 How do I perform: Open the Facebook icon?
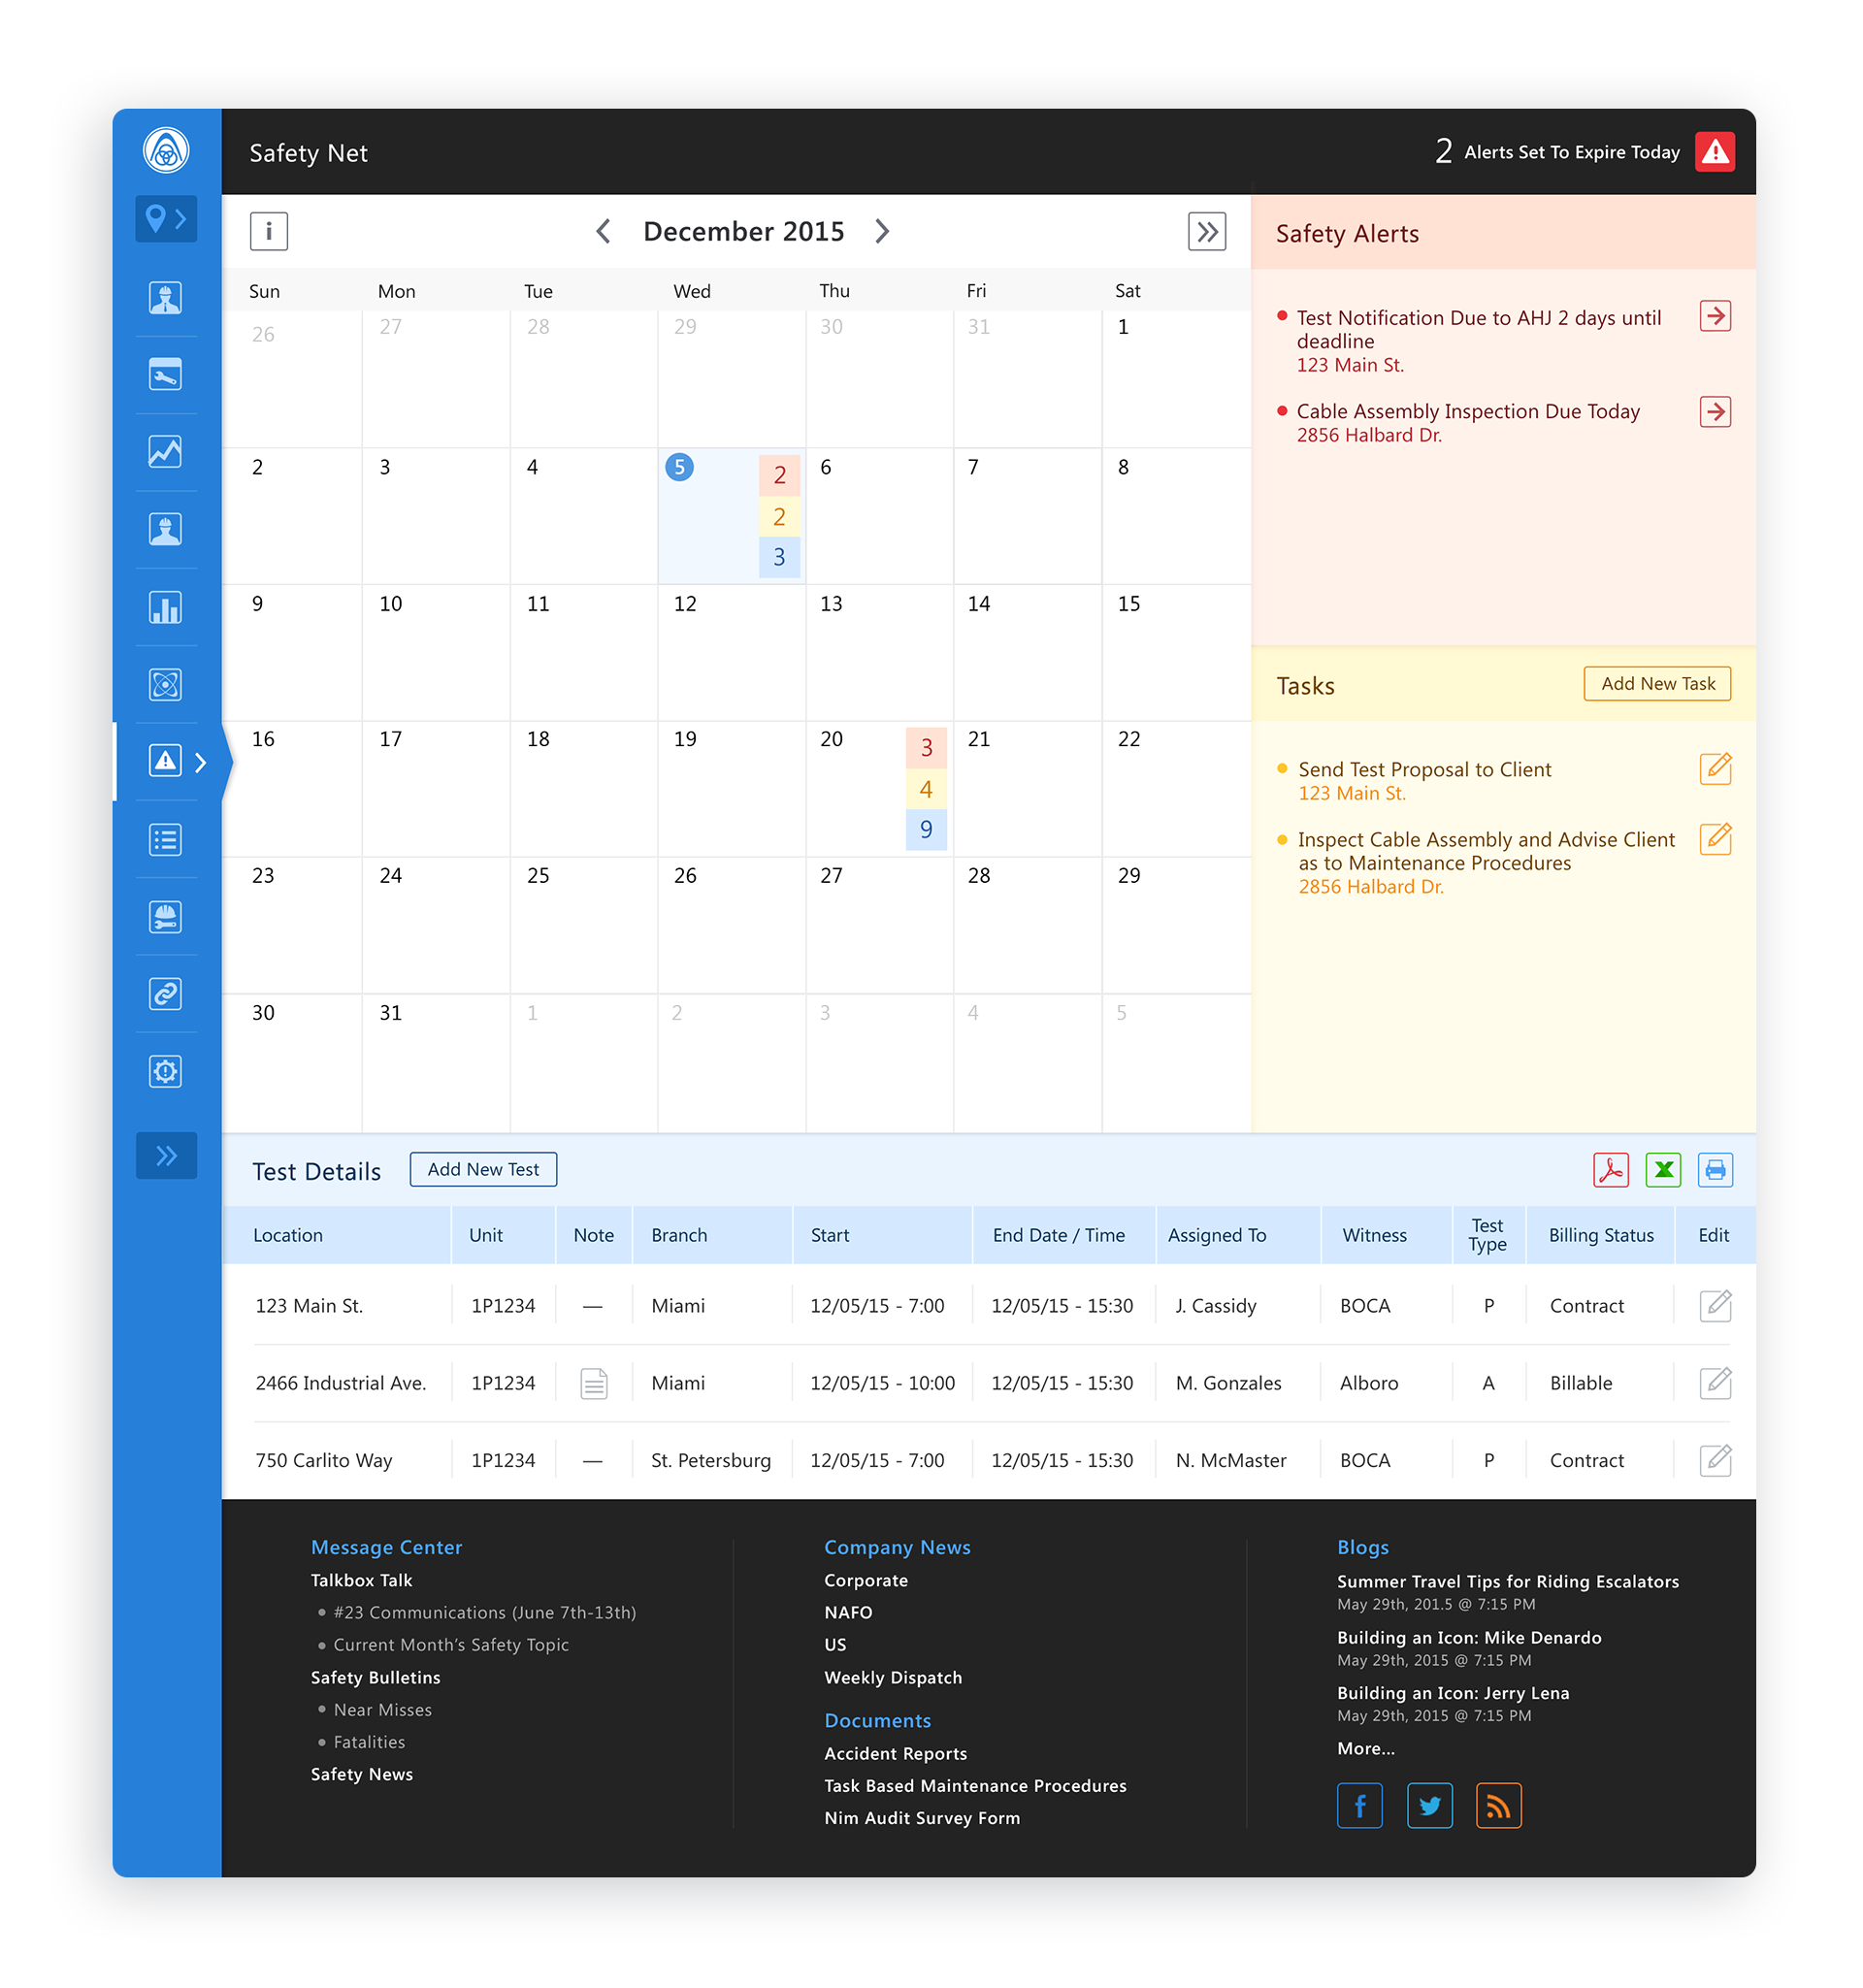click(x=1359, y=1805)
